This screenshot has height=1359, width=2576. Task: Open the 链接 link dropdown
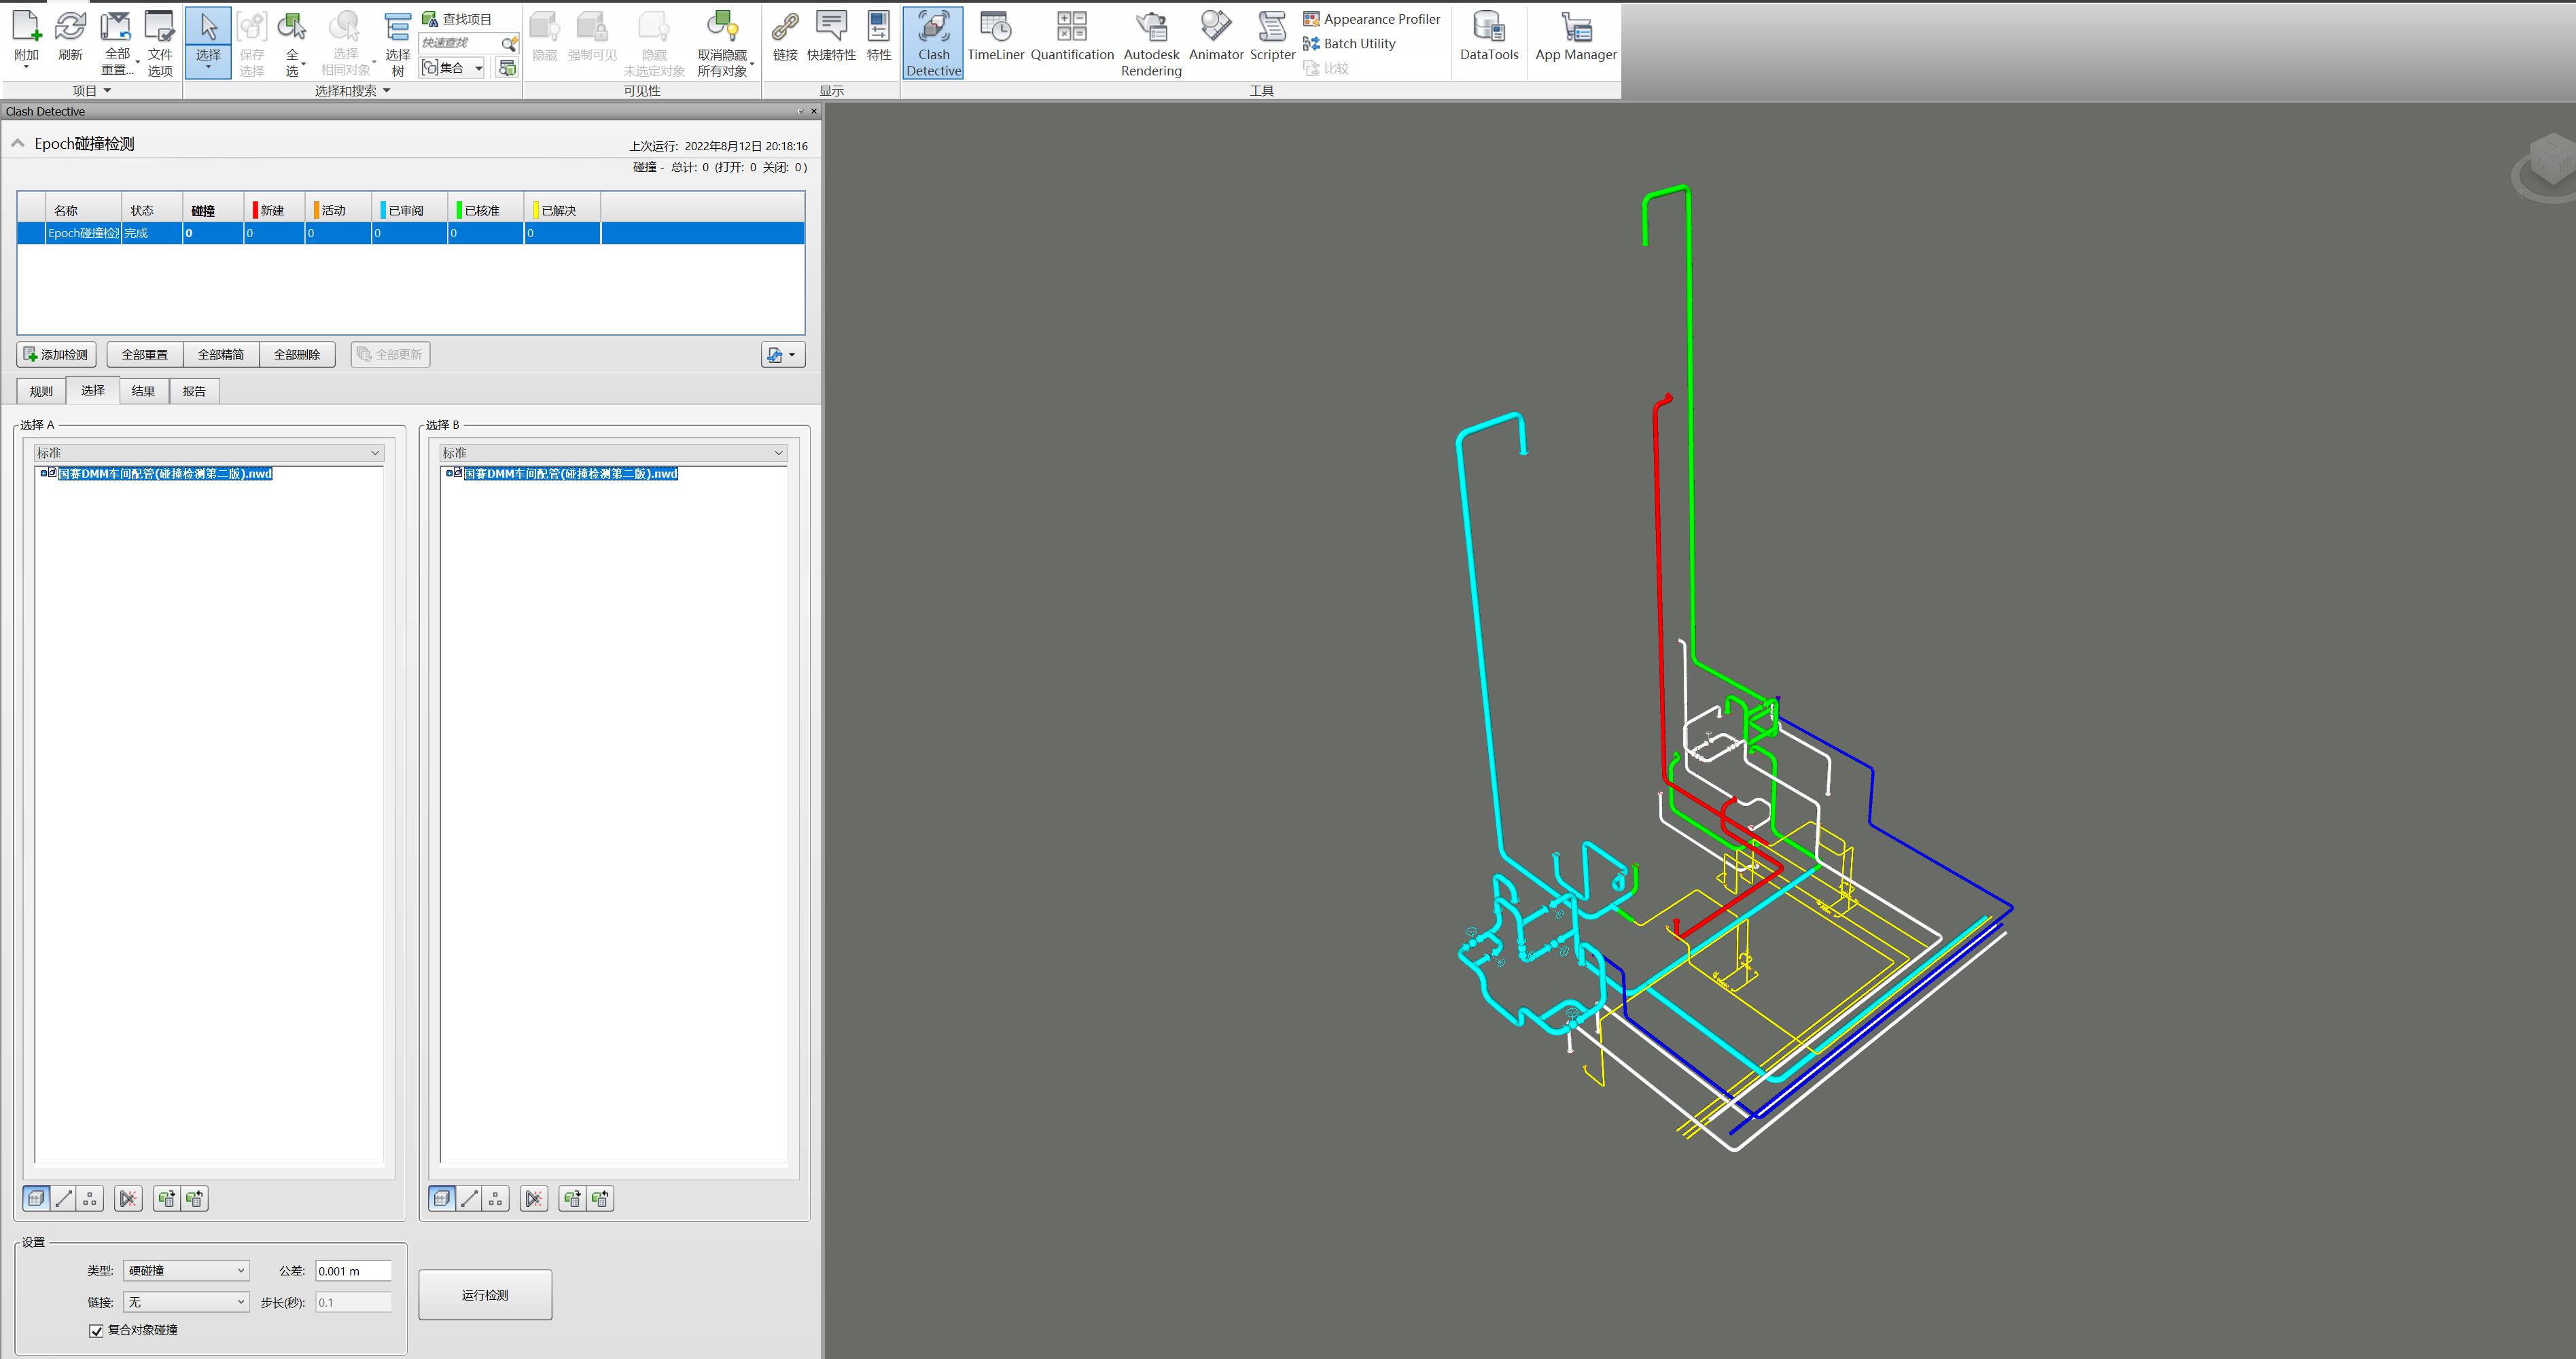tap(186, 1302)
